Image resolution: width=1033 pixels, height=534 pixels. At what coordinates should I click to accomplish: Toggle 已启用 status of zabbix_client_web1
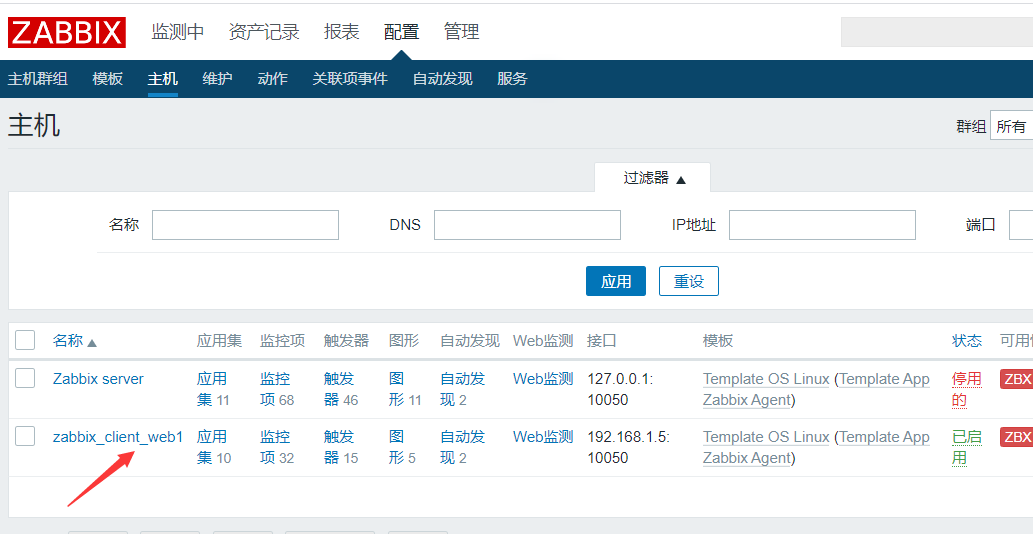(x=966, y=447)
